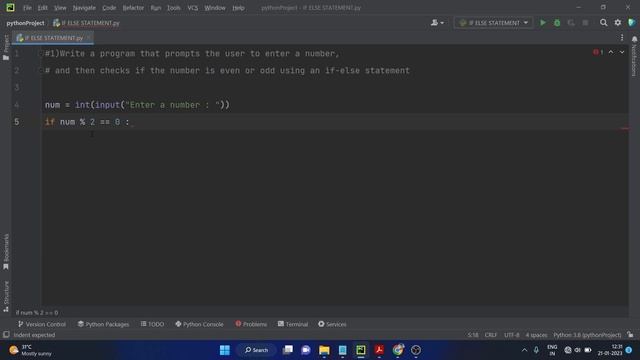Jump to next highlighted error arrow

pos(622,52)
